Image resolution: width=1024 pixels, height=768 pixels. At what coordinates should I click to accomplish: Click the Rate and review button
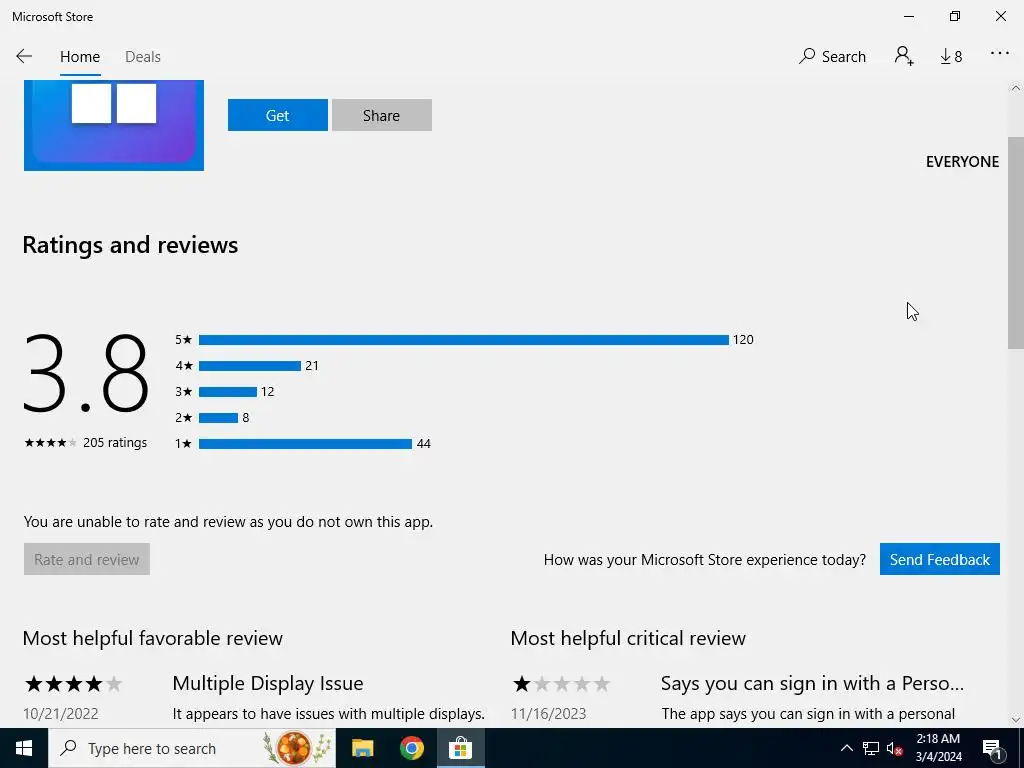click(x=87, y=559)
